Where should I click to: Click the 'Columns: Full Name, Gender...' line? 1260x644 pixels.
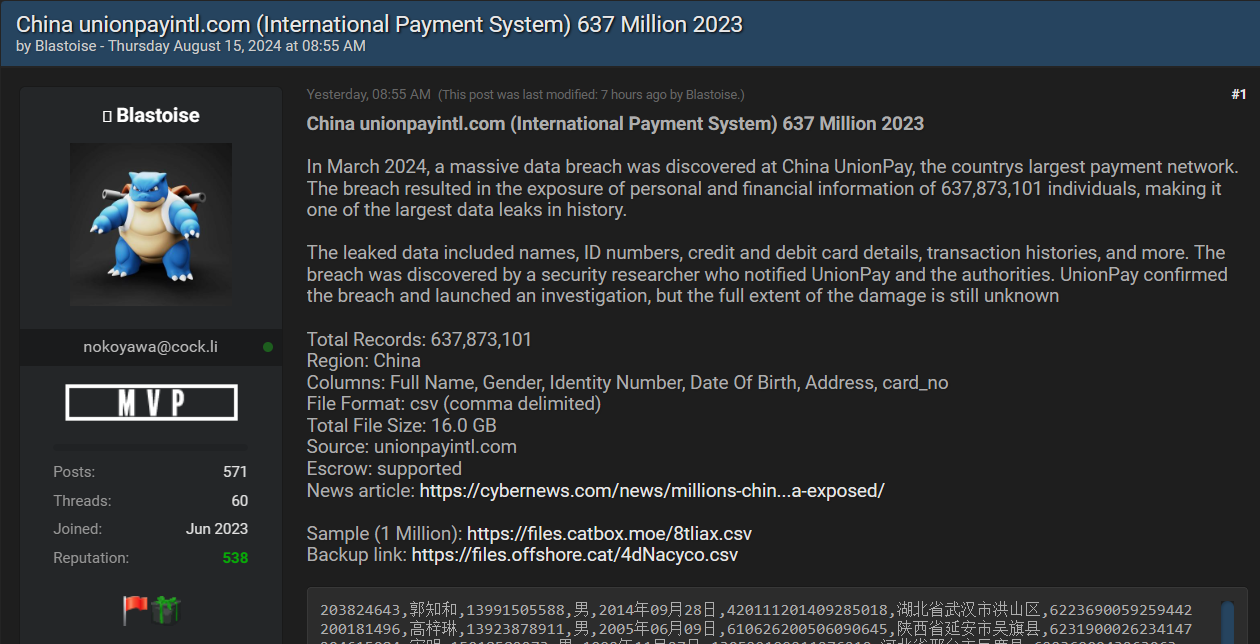coord(628,383)
